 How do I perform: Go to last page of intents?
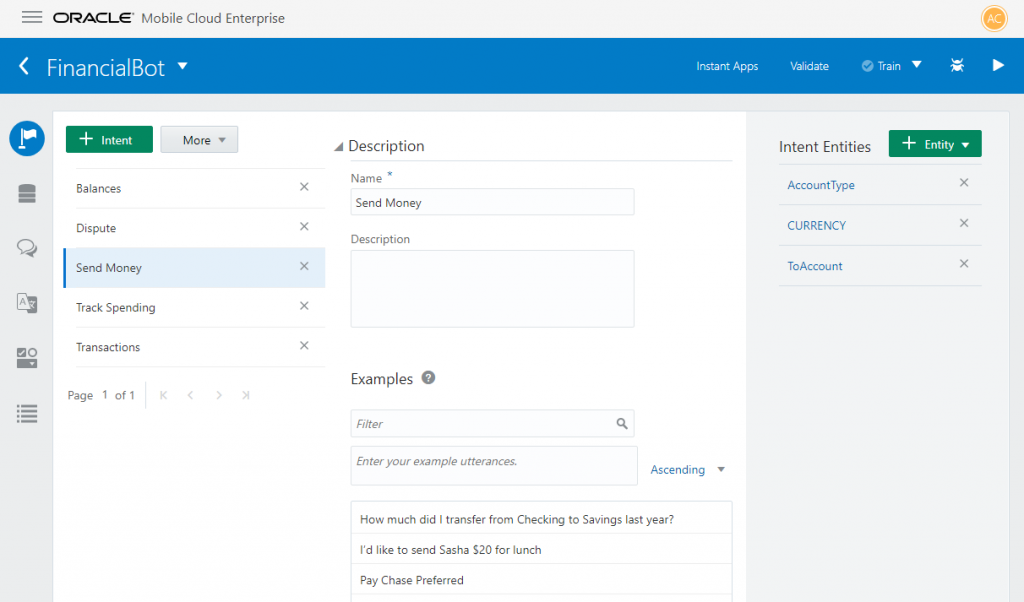click(246, 395)
